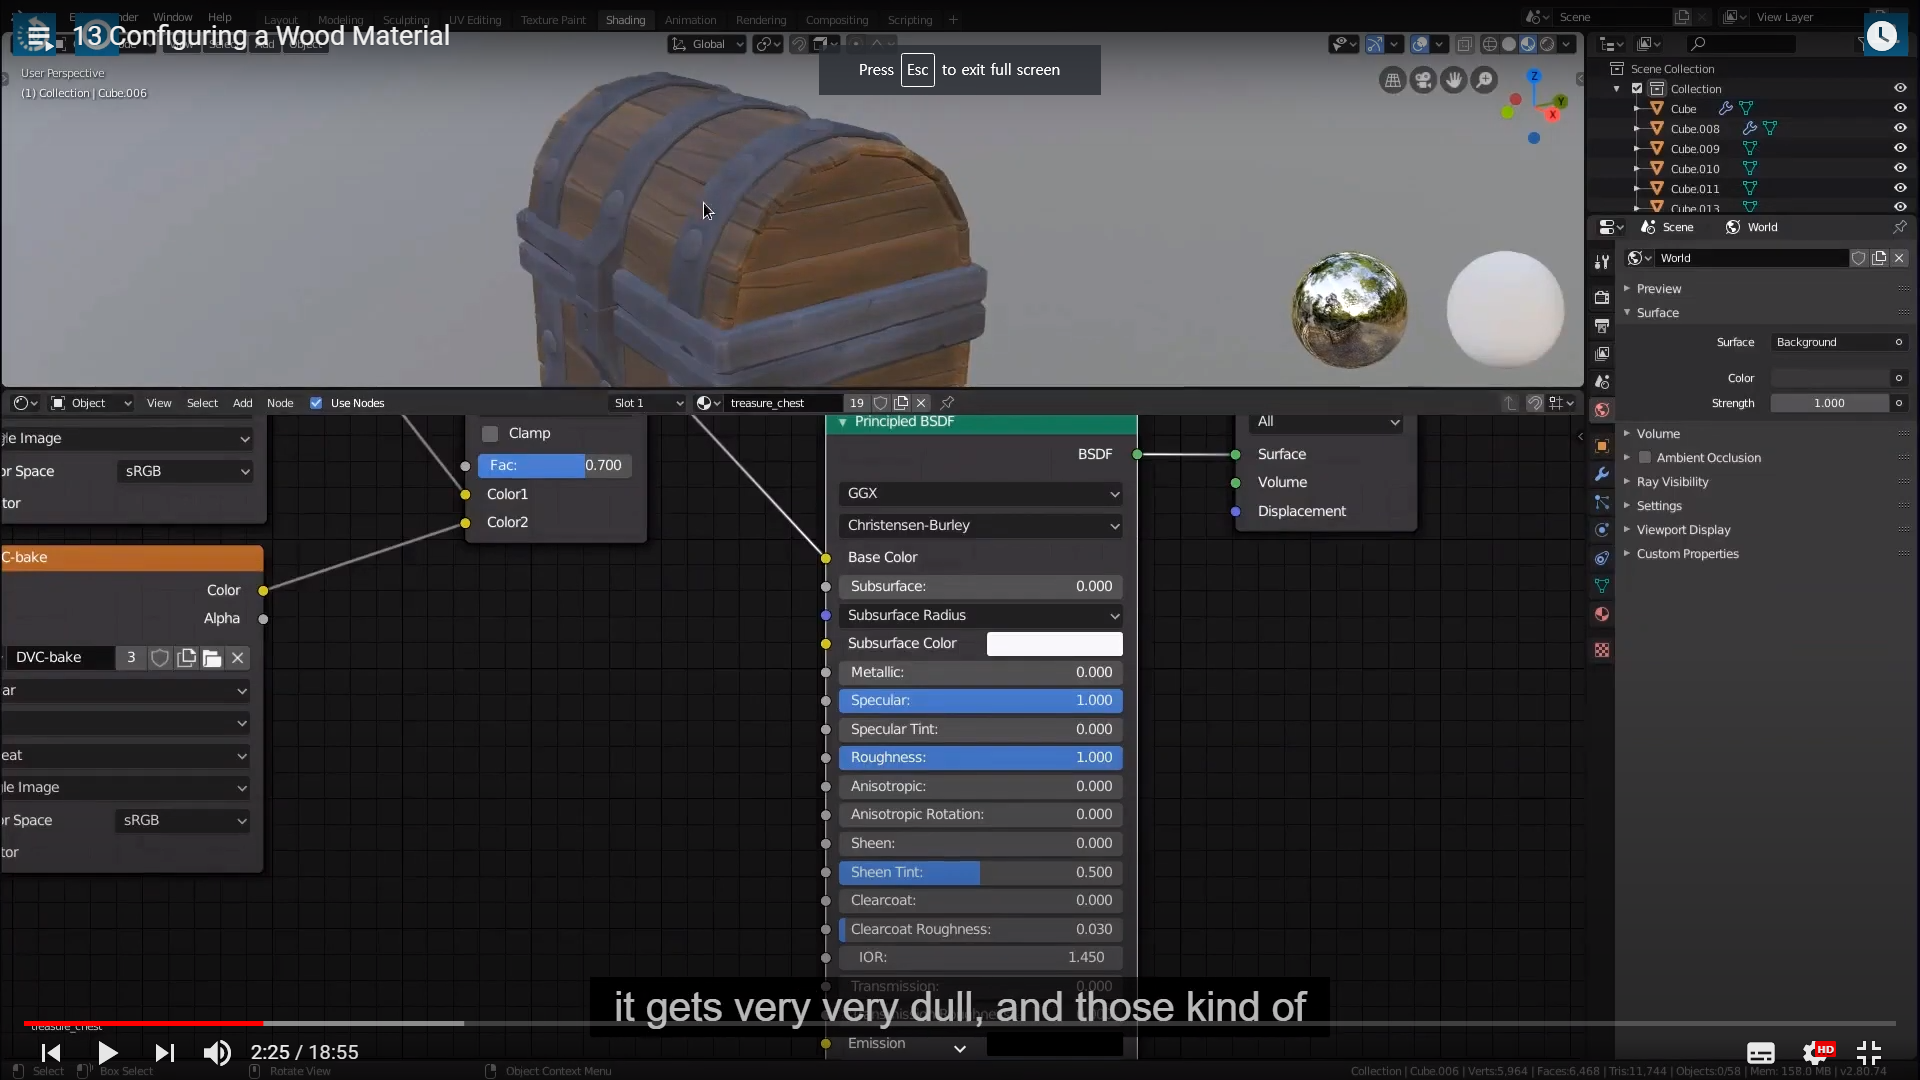Click the open image folder icon for DVC-bake

[212, 658]
